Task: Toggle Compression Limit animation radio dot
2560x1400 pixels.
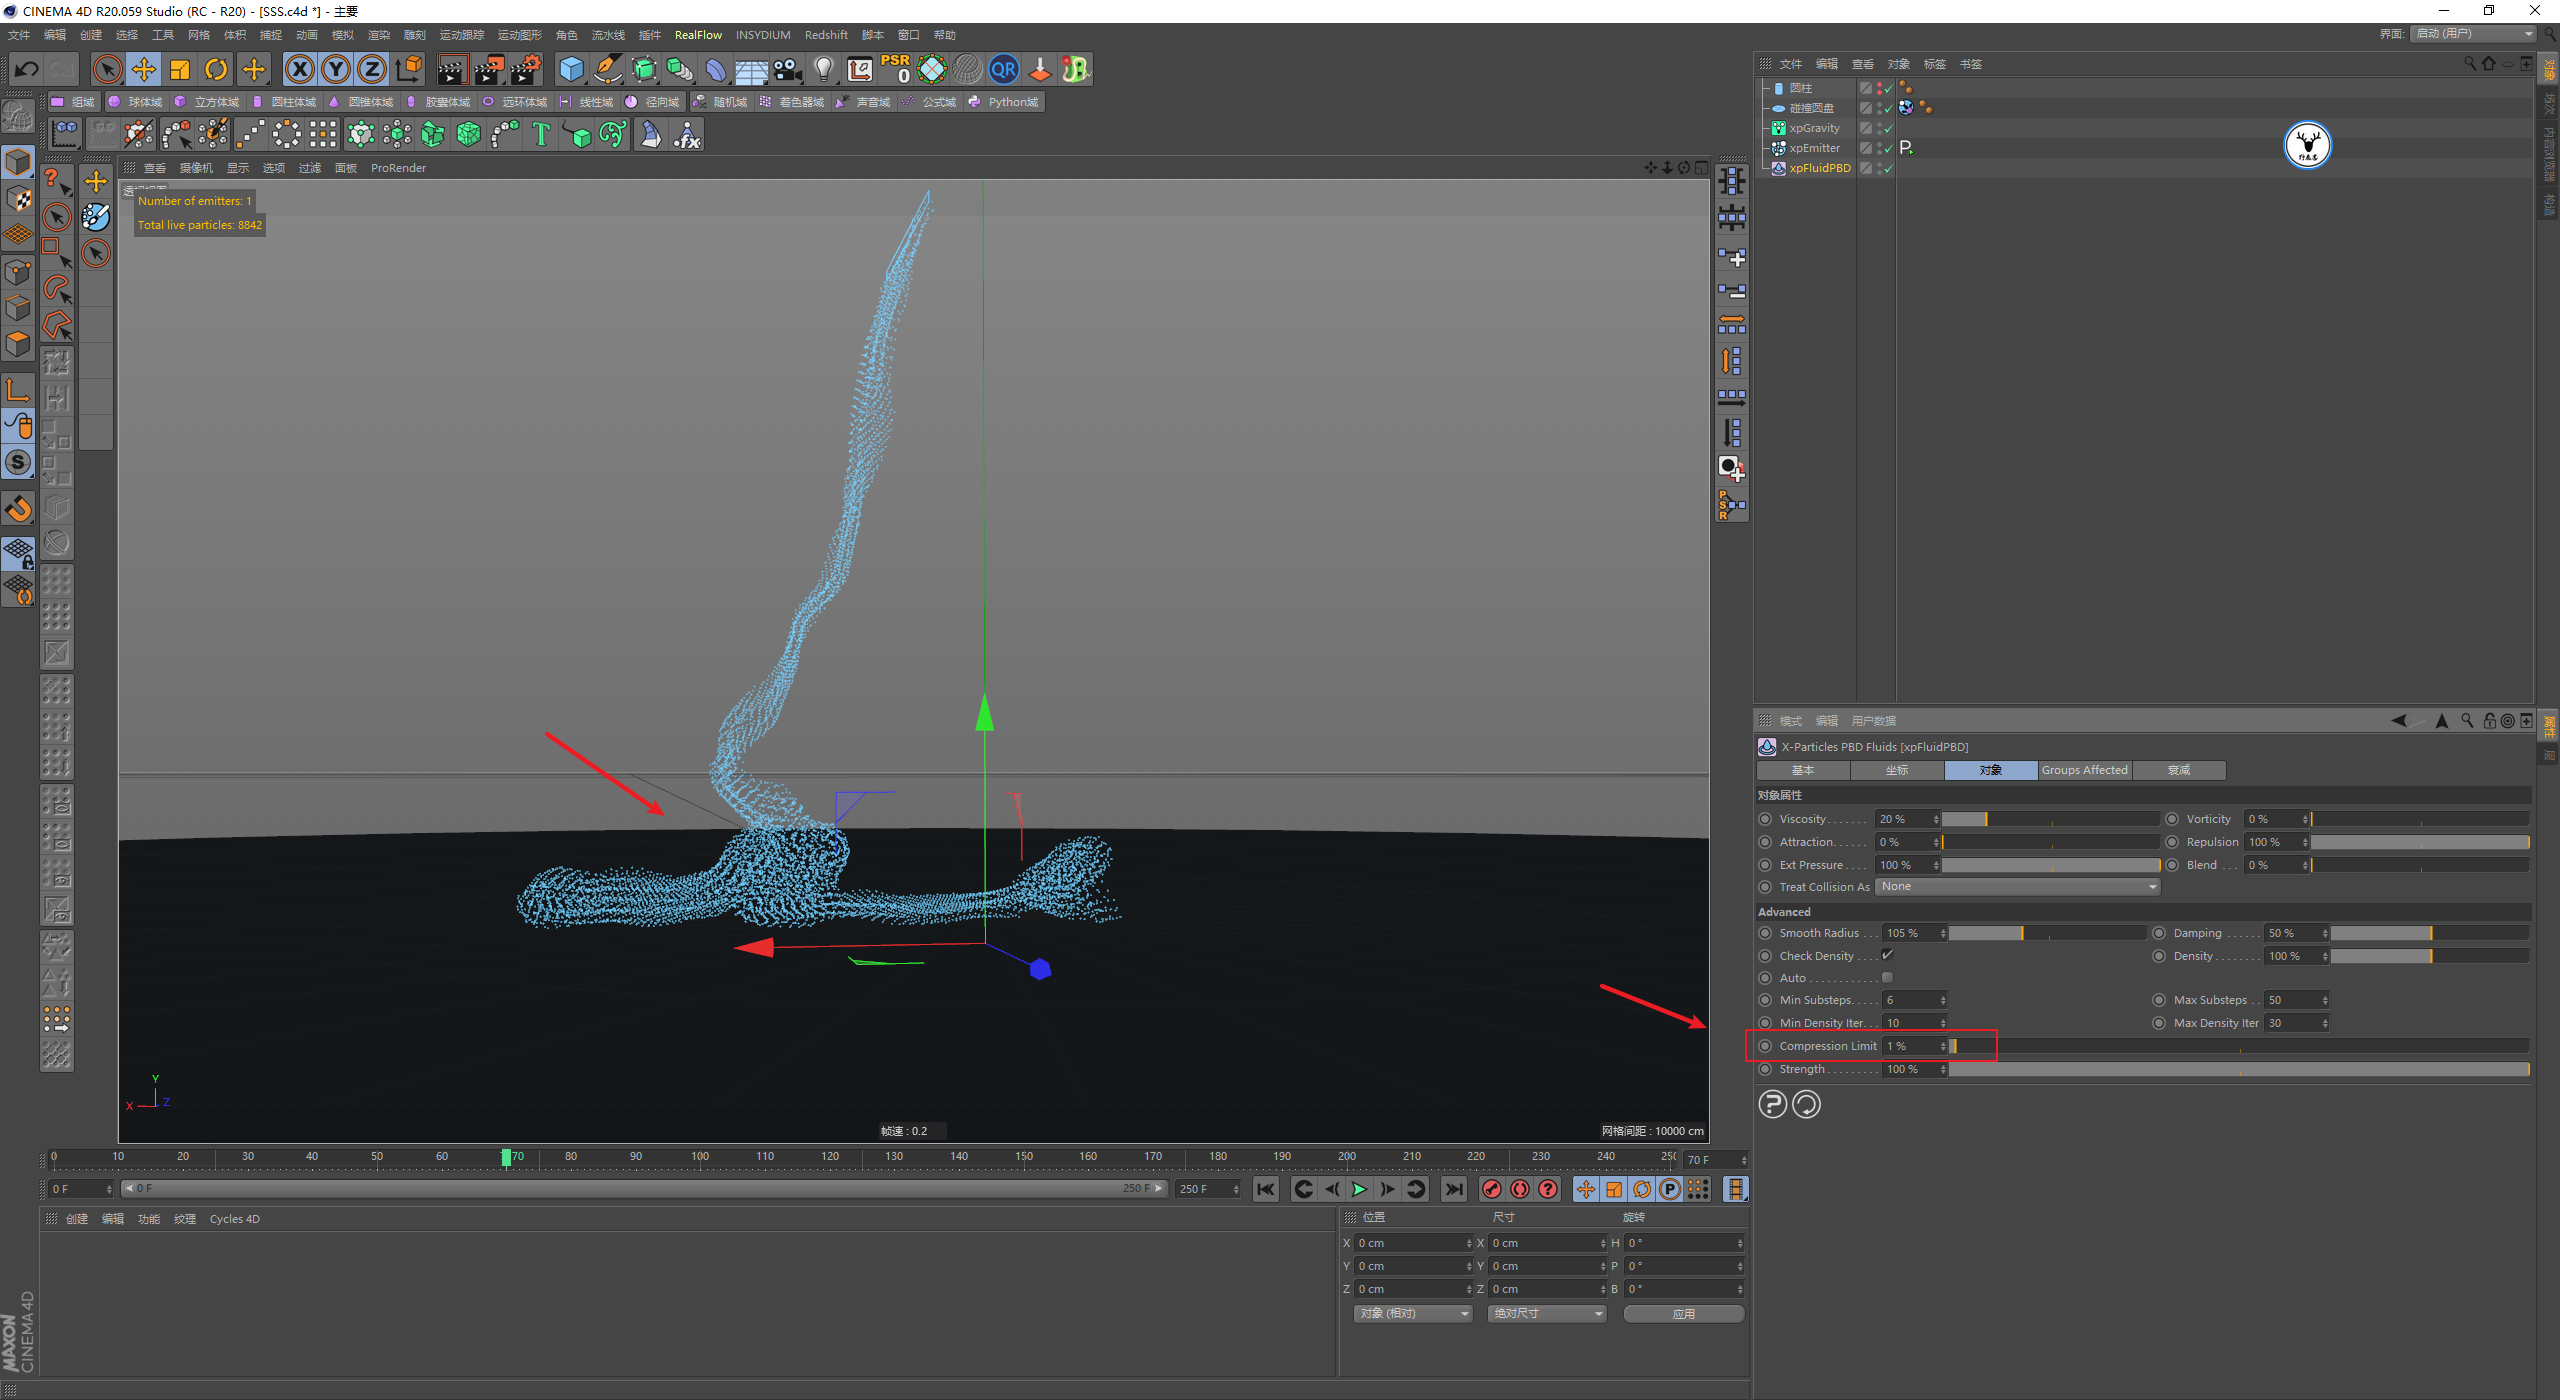Action: (1766, 1046)
